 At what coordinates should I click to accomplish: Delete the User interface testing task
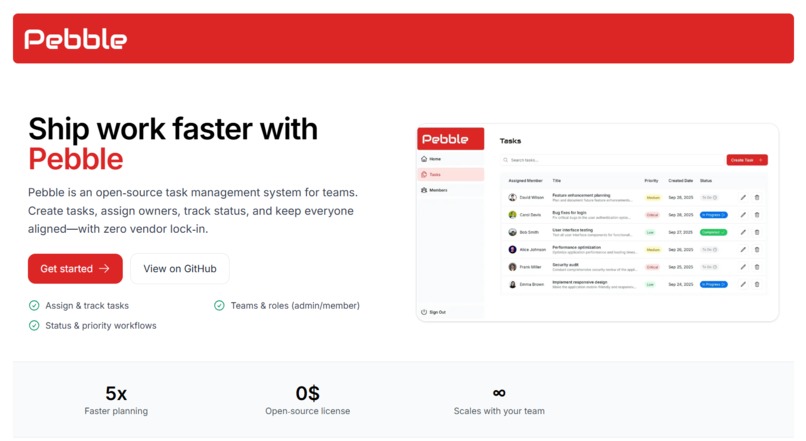[x=757, y=232]
